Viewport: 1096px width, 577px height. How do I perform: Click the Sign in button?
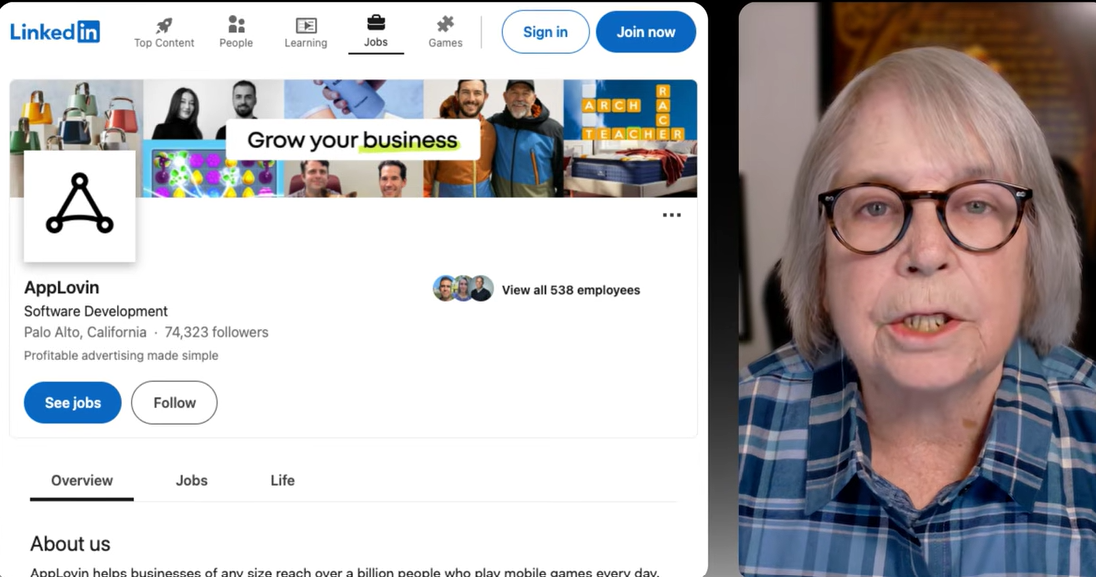click(x=545, y=31)
